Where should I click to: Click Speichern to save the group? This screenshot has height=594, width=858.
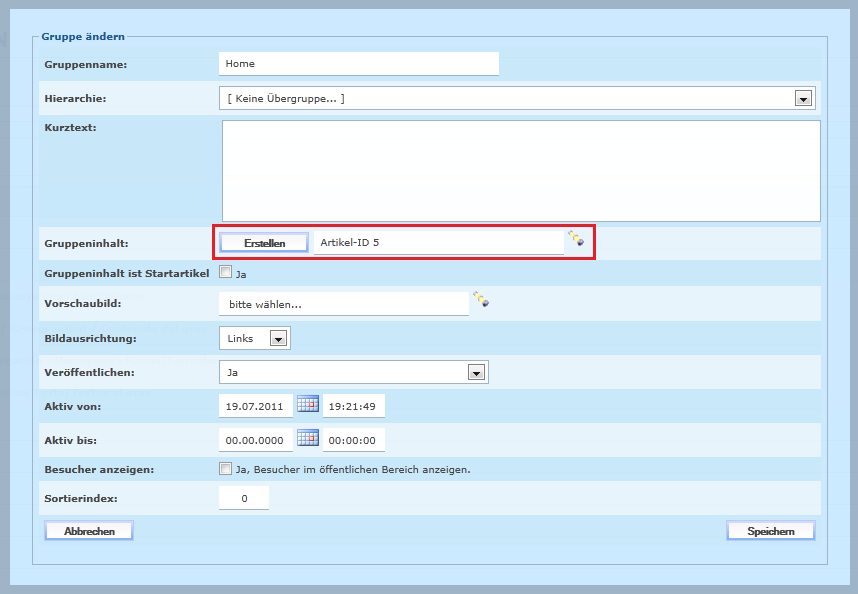click(770, 531)
